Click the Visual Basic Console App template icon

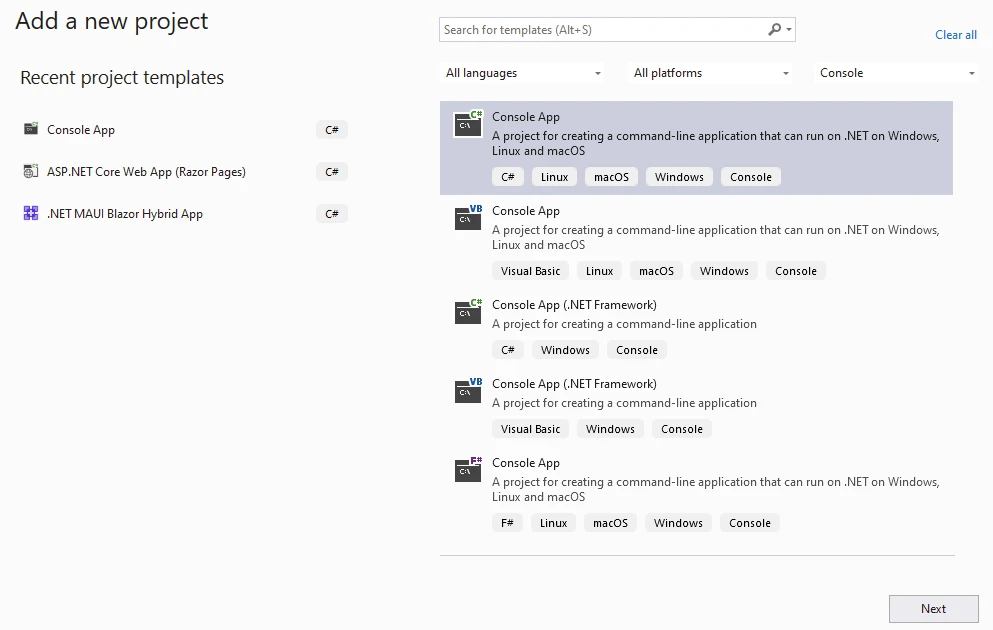click(x=468, y=218)
